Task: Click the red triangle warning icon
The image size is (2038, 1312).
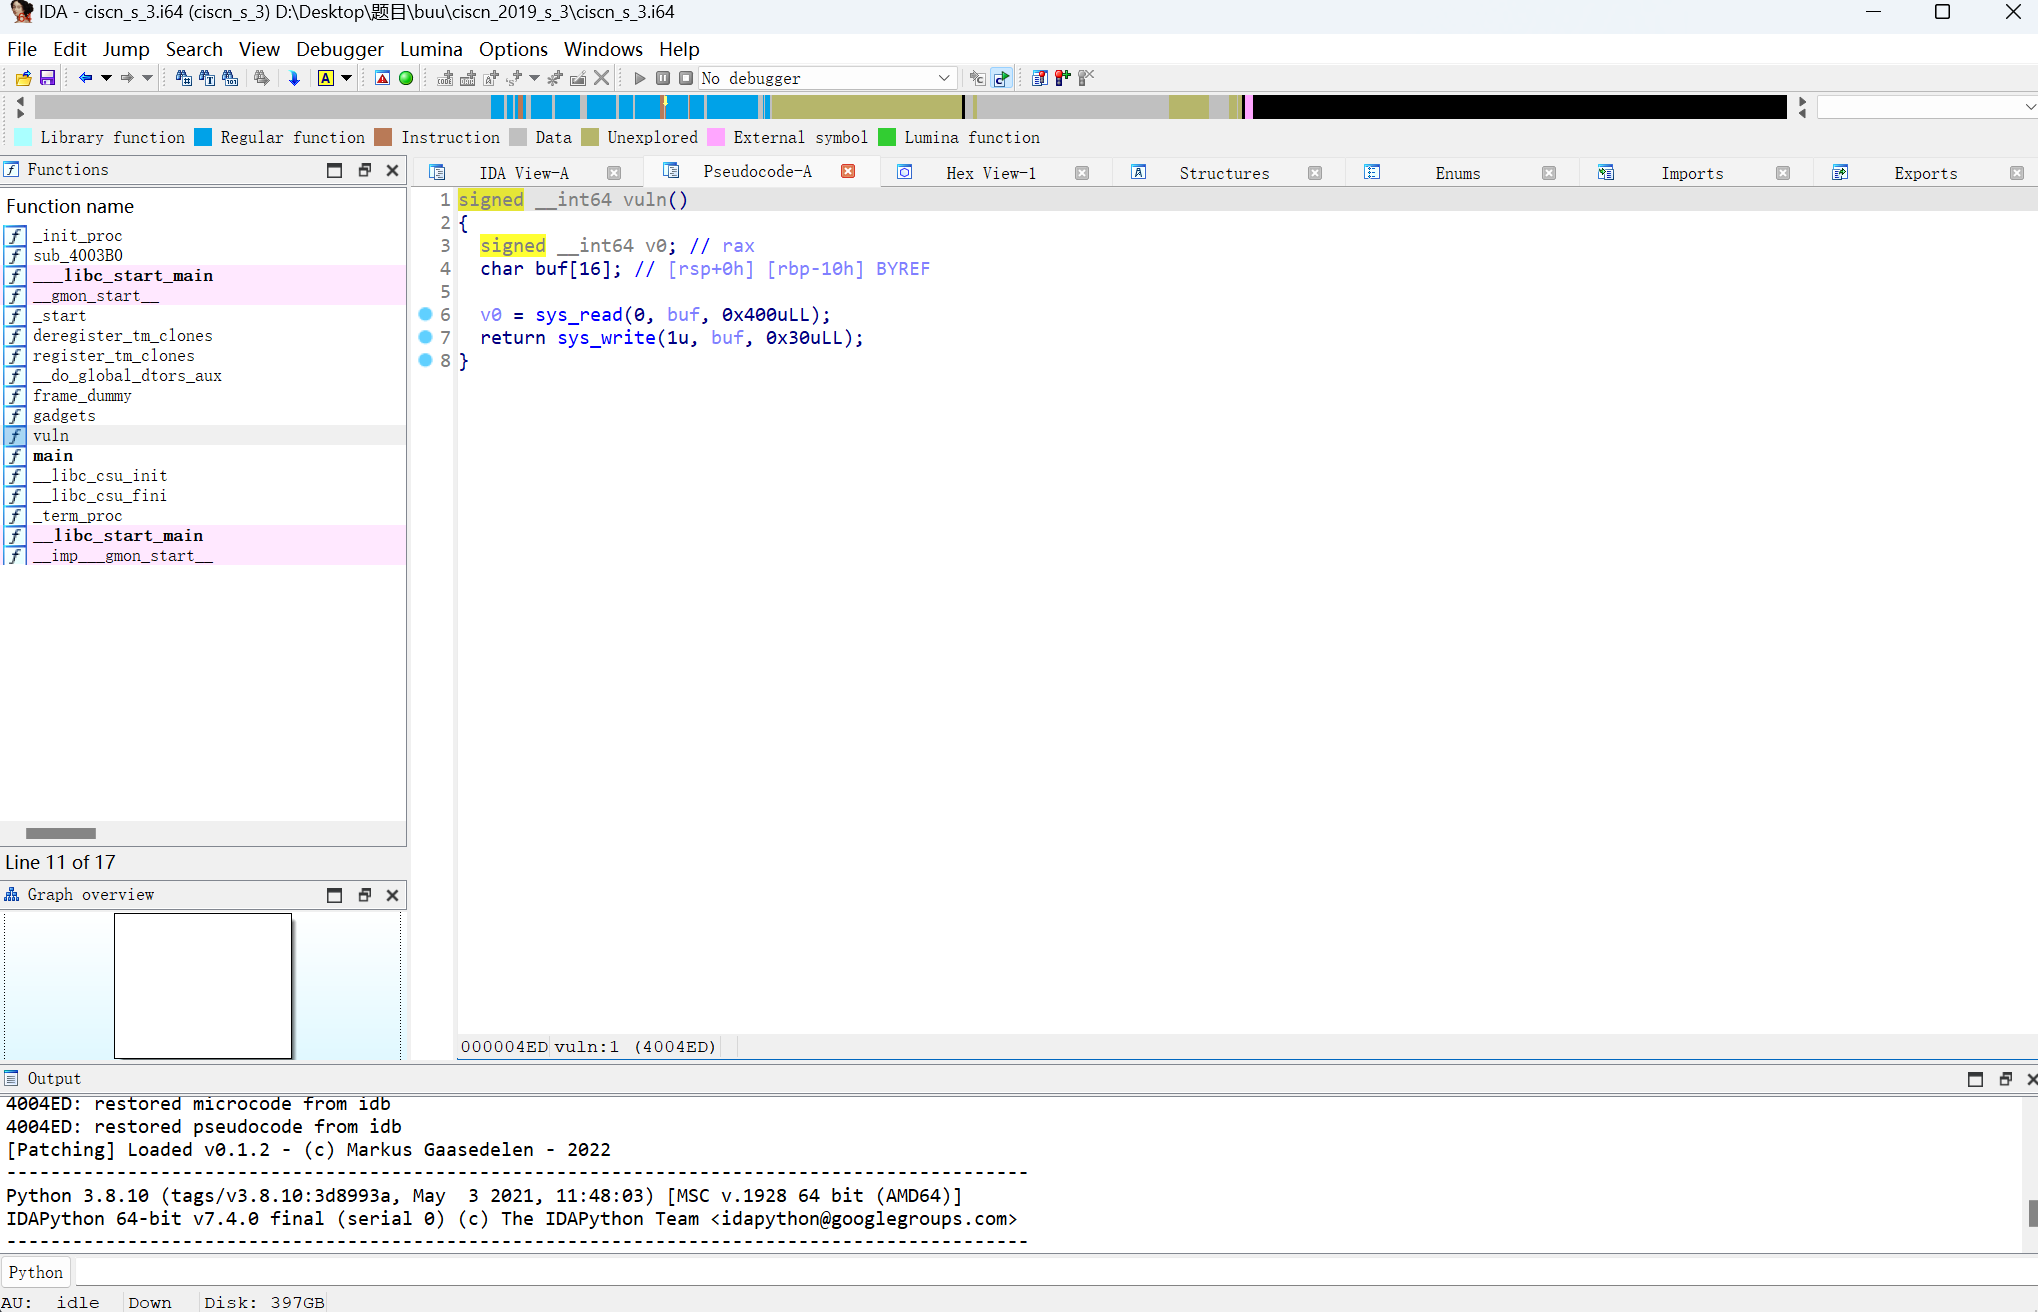Action: coord(382,78)
